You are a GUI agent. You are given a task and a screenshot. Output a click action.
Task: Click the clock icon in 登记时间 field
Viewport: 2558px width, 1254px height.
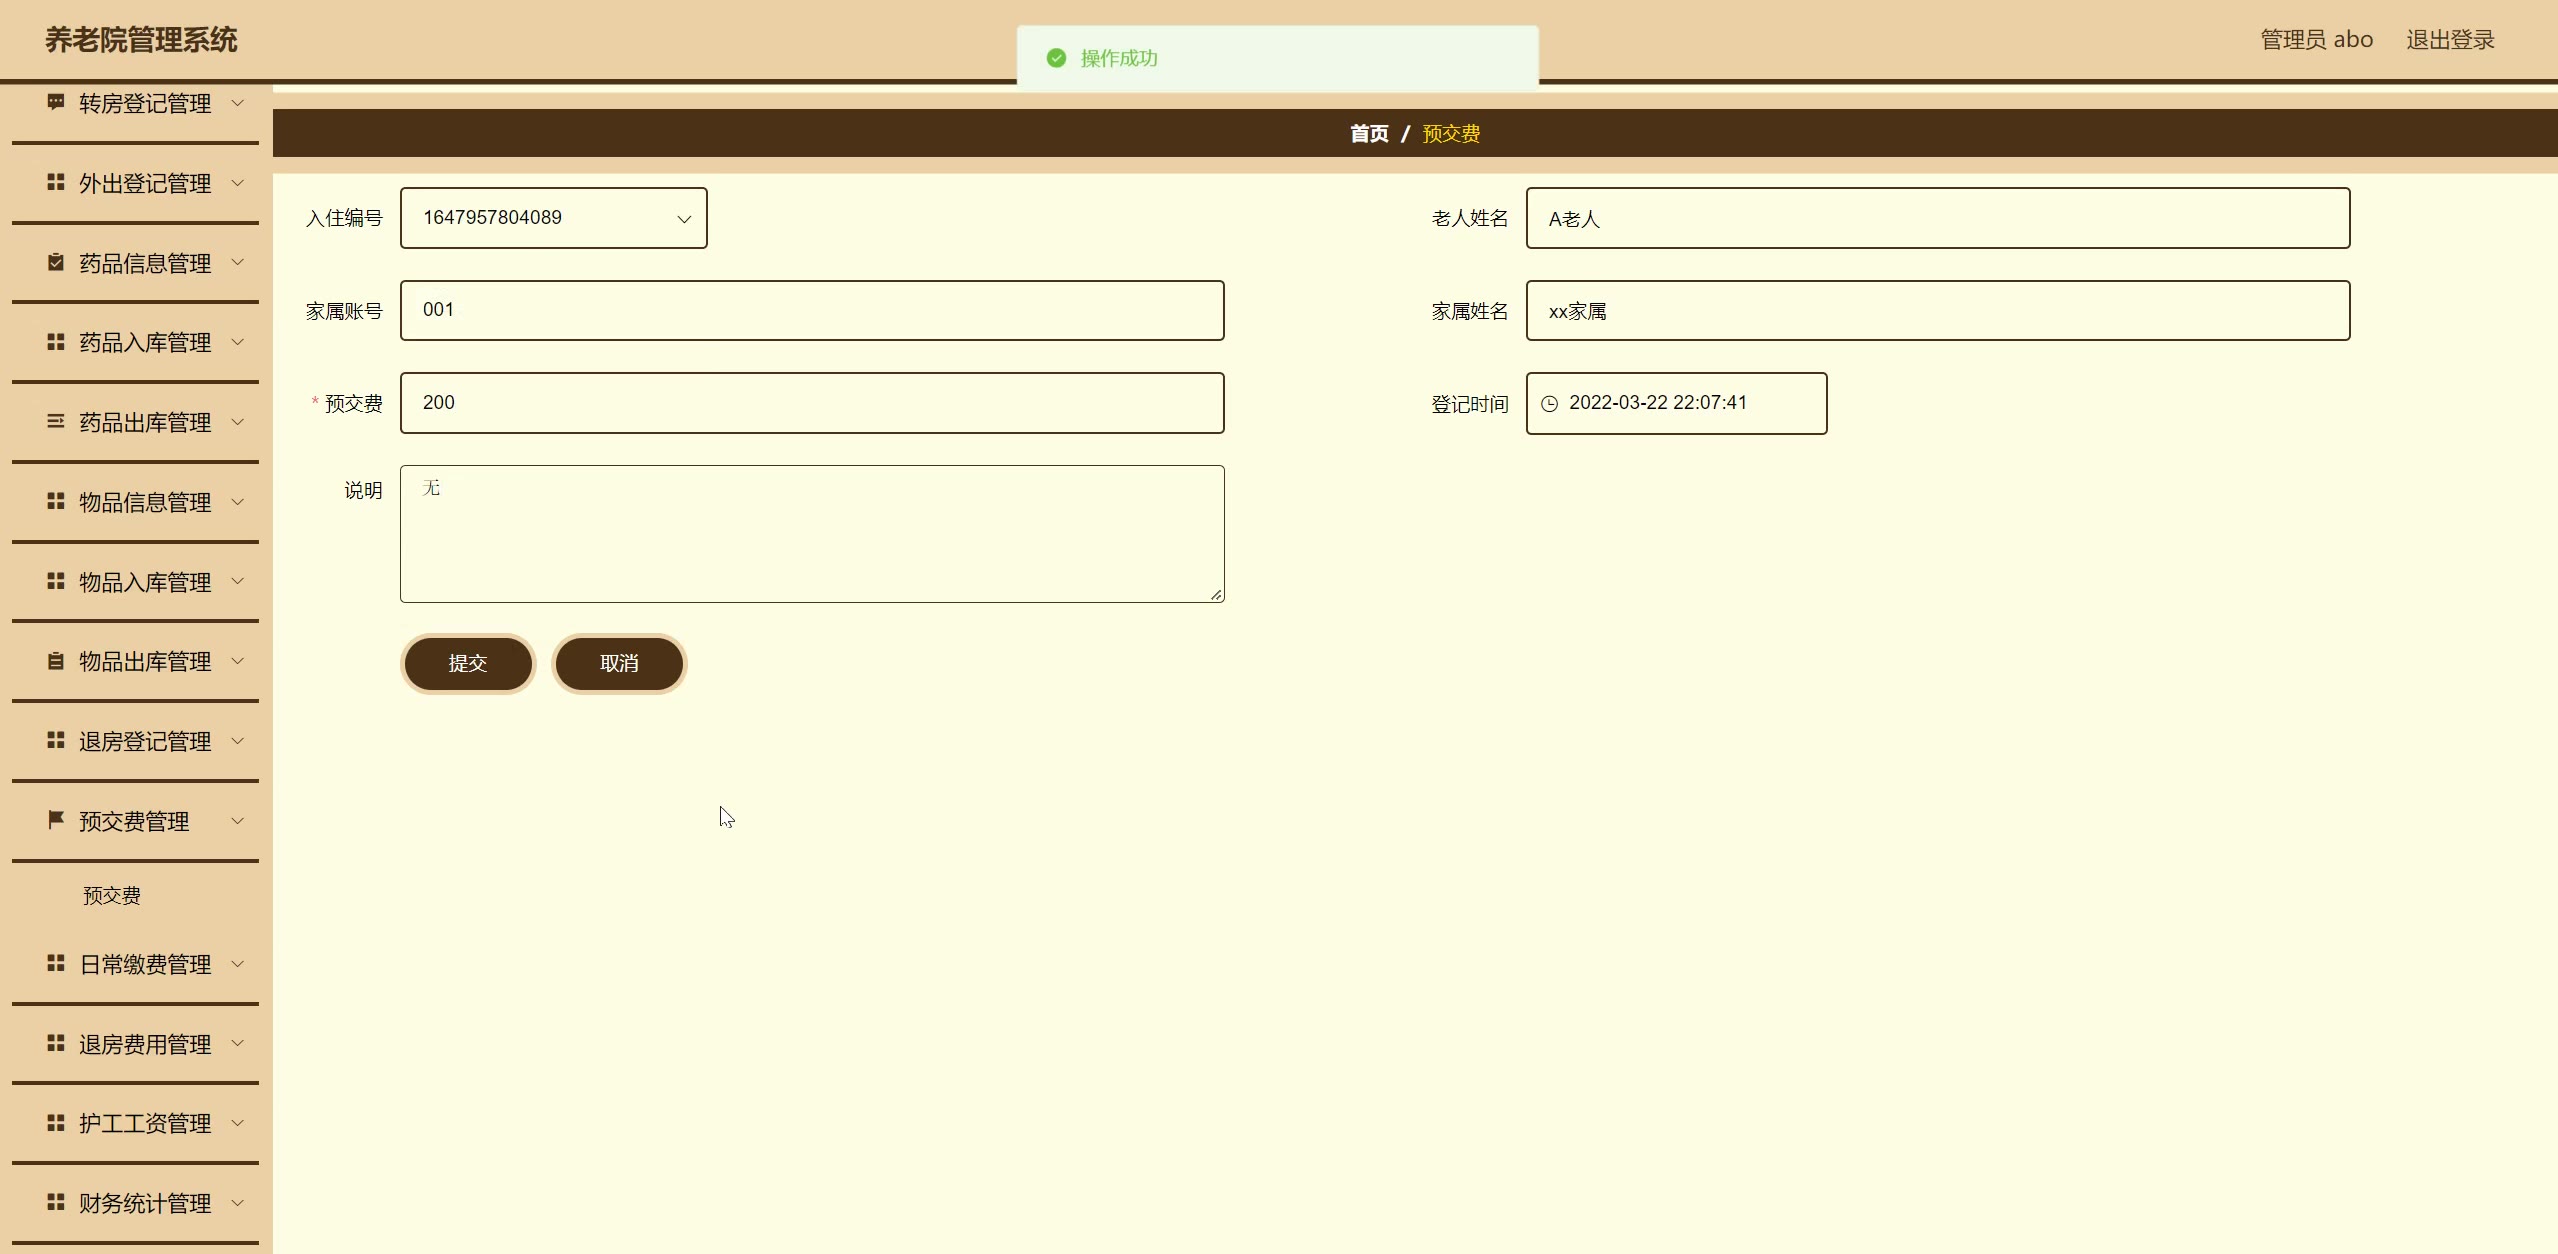1549,404
